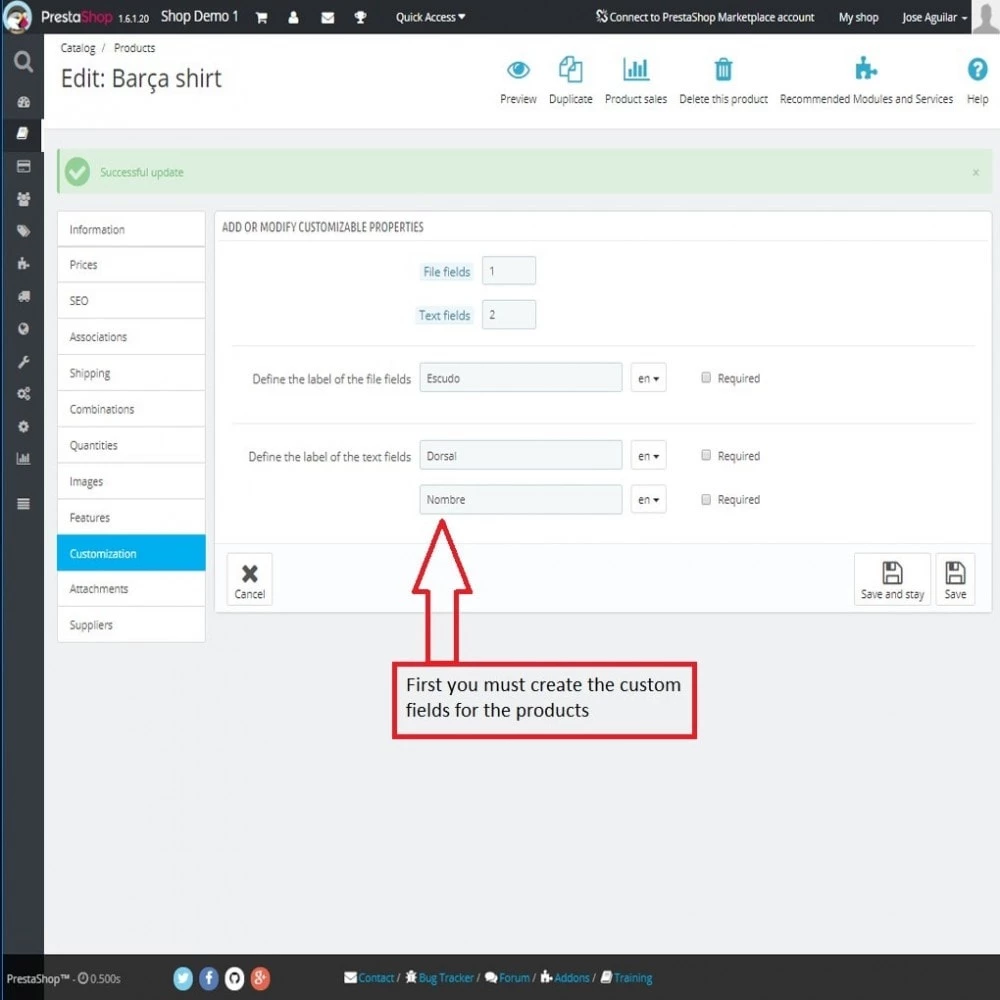1000x1000 pixels.
Task: Open Price Rules tag sidebar icon
Action: (x=24, y=231)
